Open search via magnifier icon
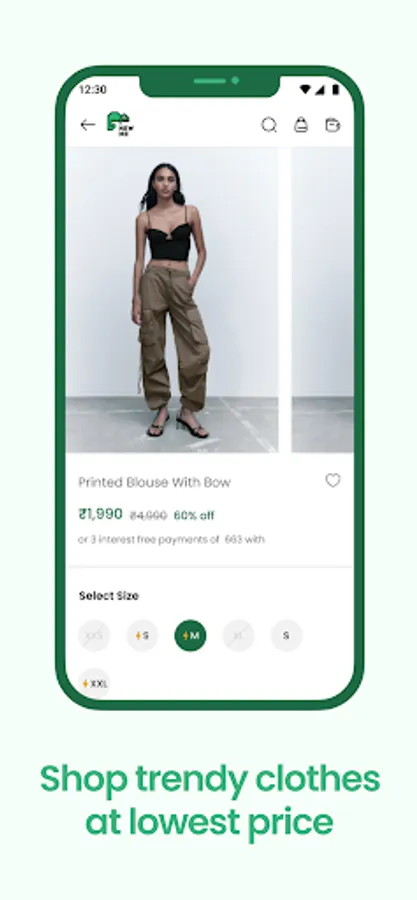Viewport: 417px width, 900px height. click(269, 125)
